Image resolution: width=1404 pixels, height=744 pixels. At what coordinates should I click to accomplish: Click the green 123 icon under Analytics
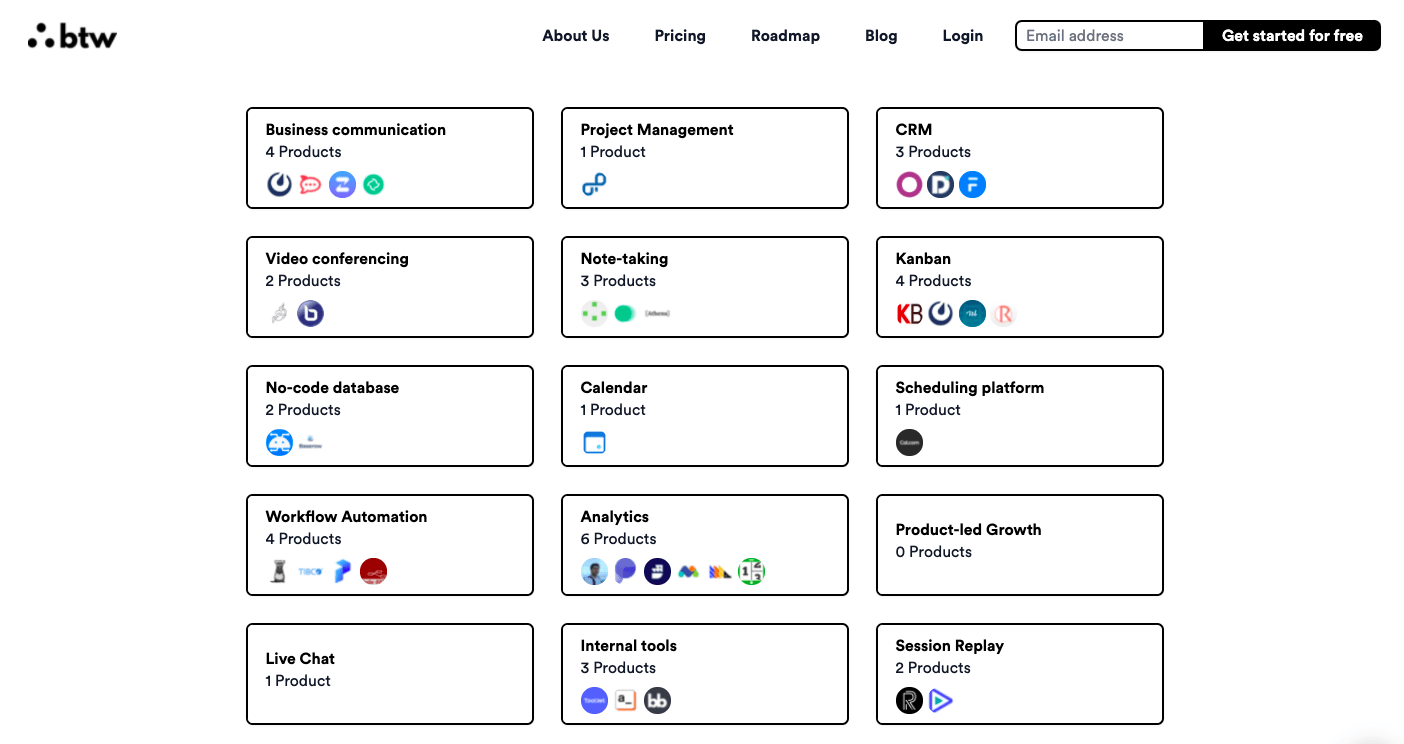point(751,571)
